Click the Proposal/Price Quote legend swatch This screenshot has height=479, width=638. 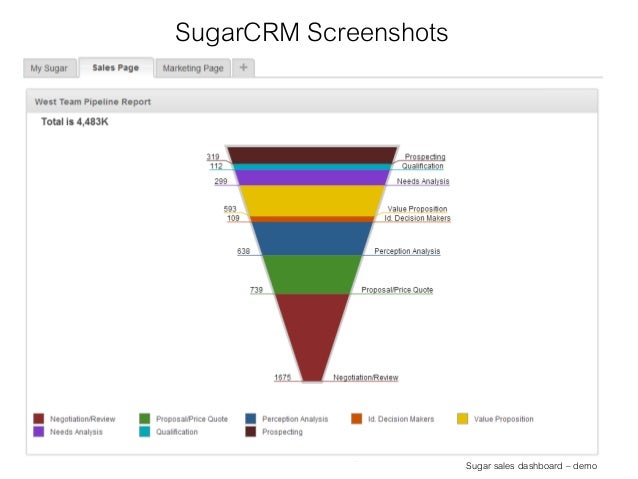(x=144, y=419)
